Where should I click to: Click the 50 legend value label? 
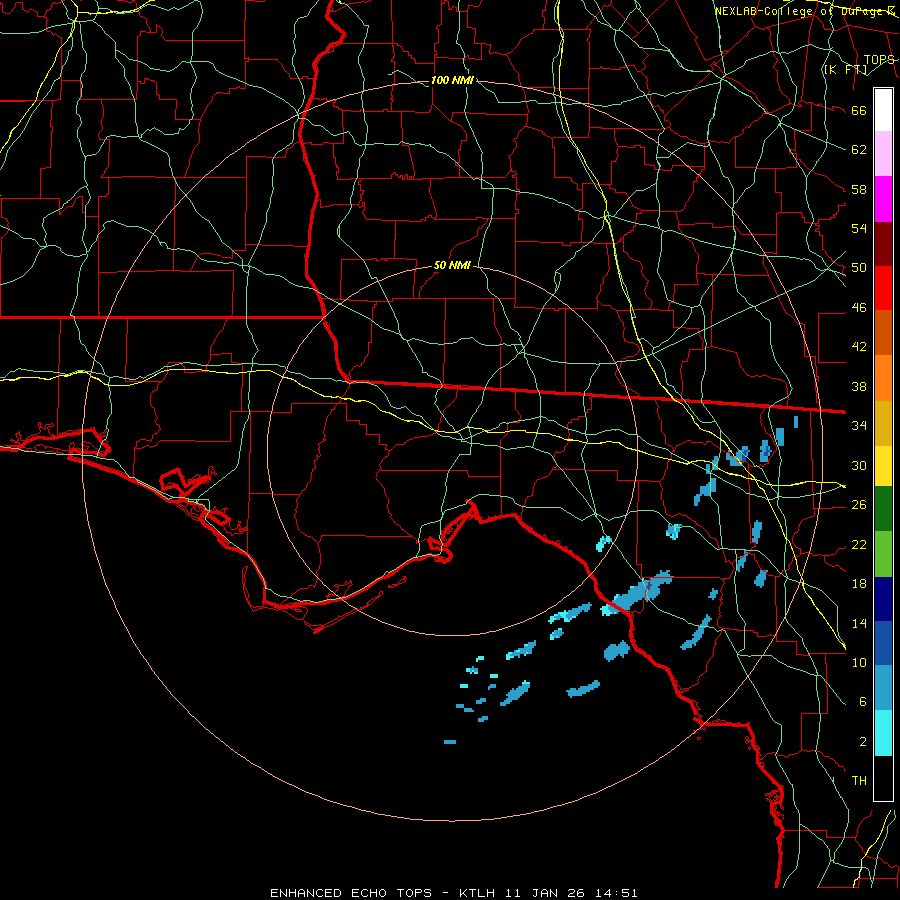pyautogui.click(x=859, y=267)
